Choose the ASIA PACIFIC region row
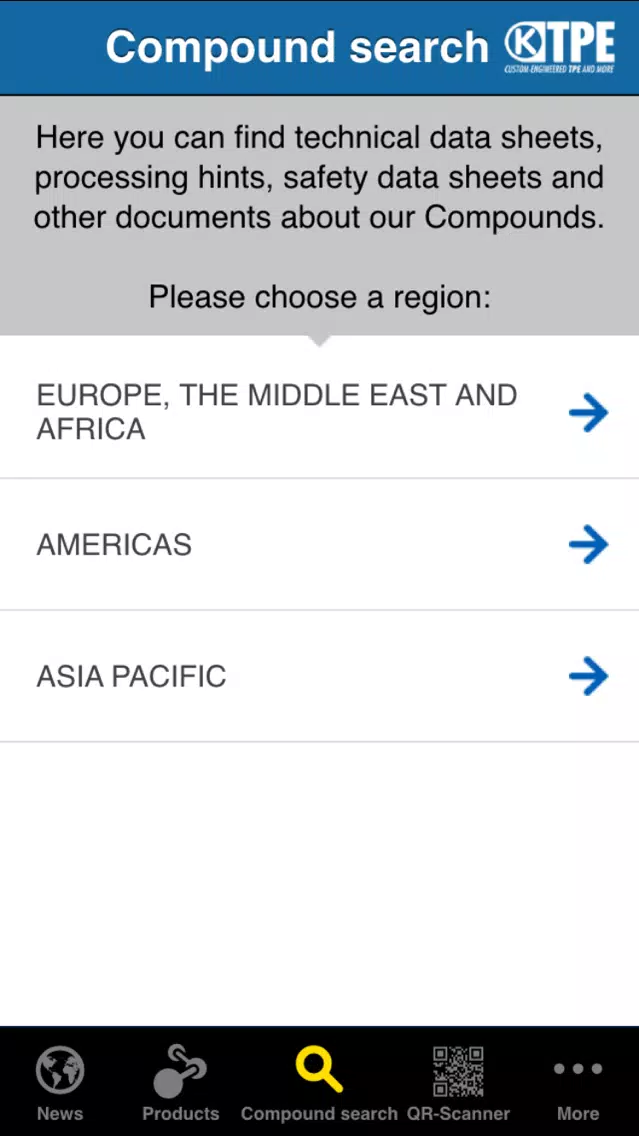 pos(320,677)
